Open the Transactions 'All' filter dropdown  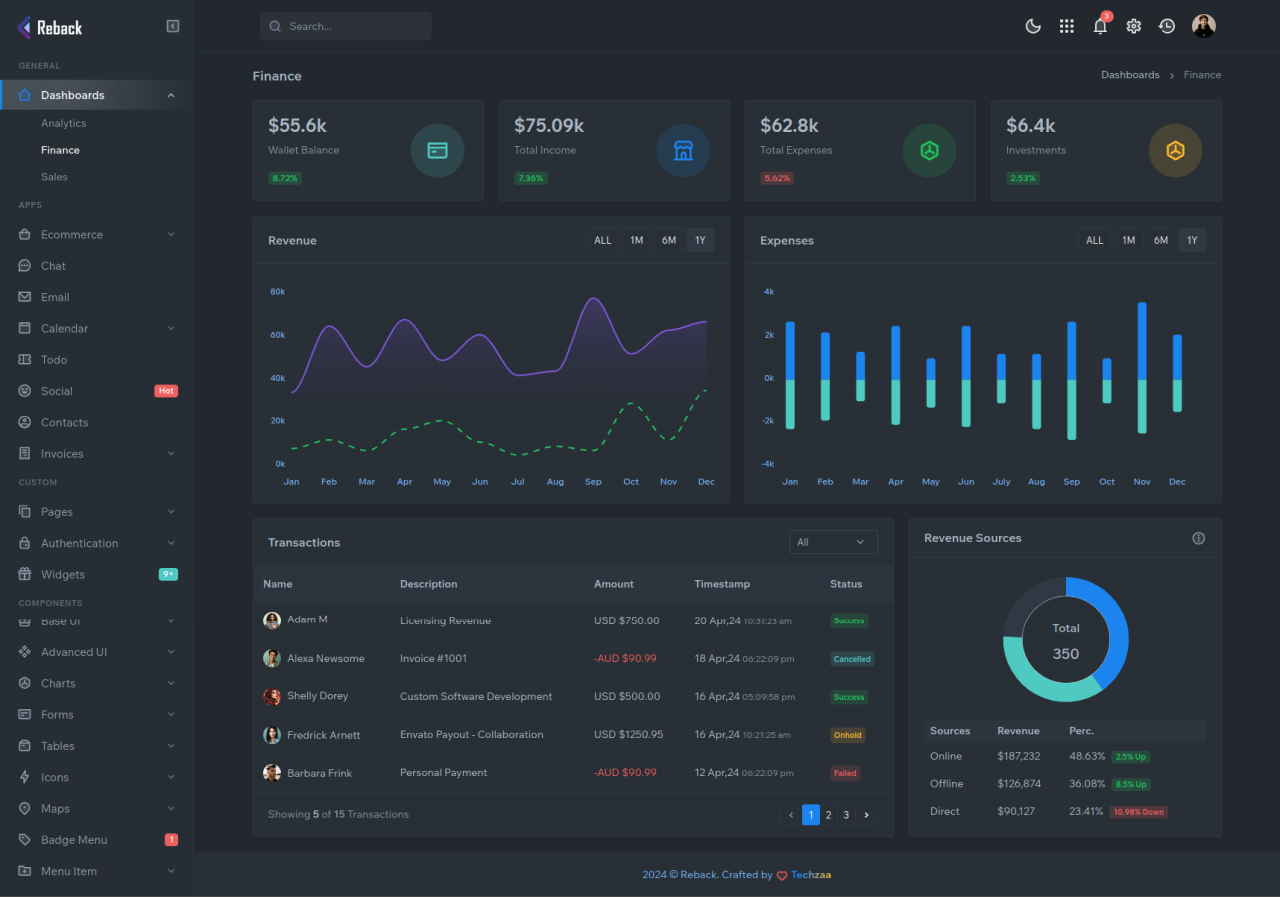833,542
